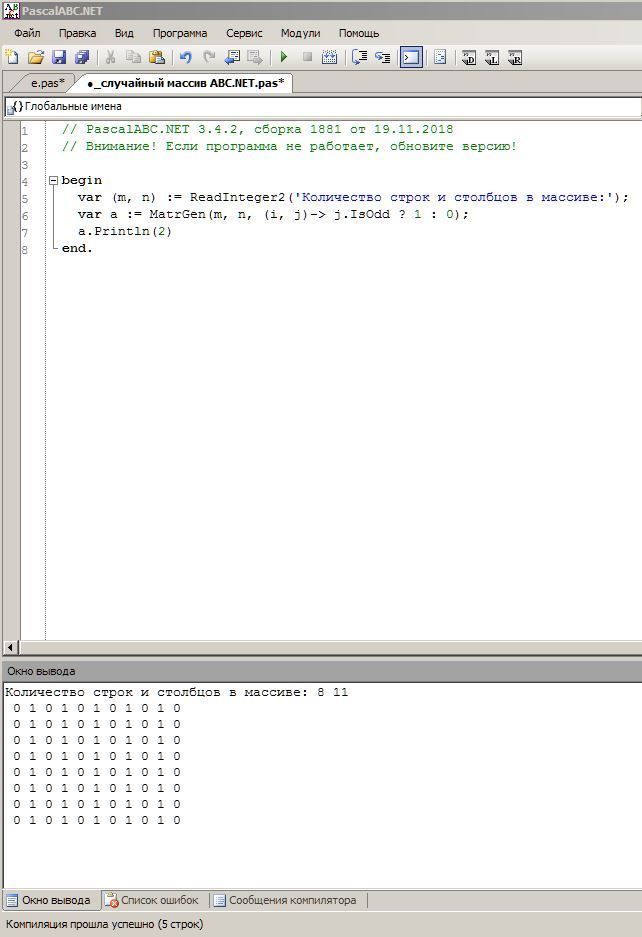This screenshot has height=937, width=642.
Task: Open the Вид menu
Action: 124,33
